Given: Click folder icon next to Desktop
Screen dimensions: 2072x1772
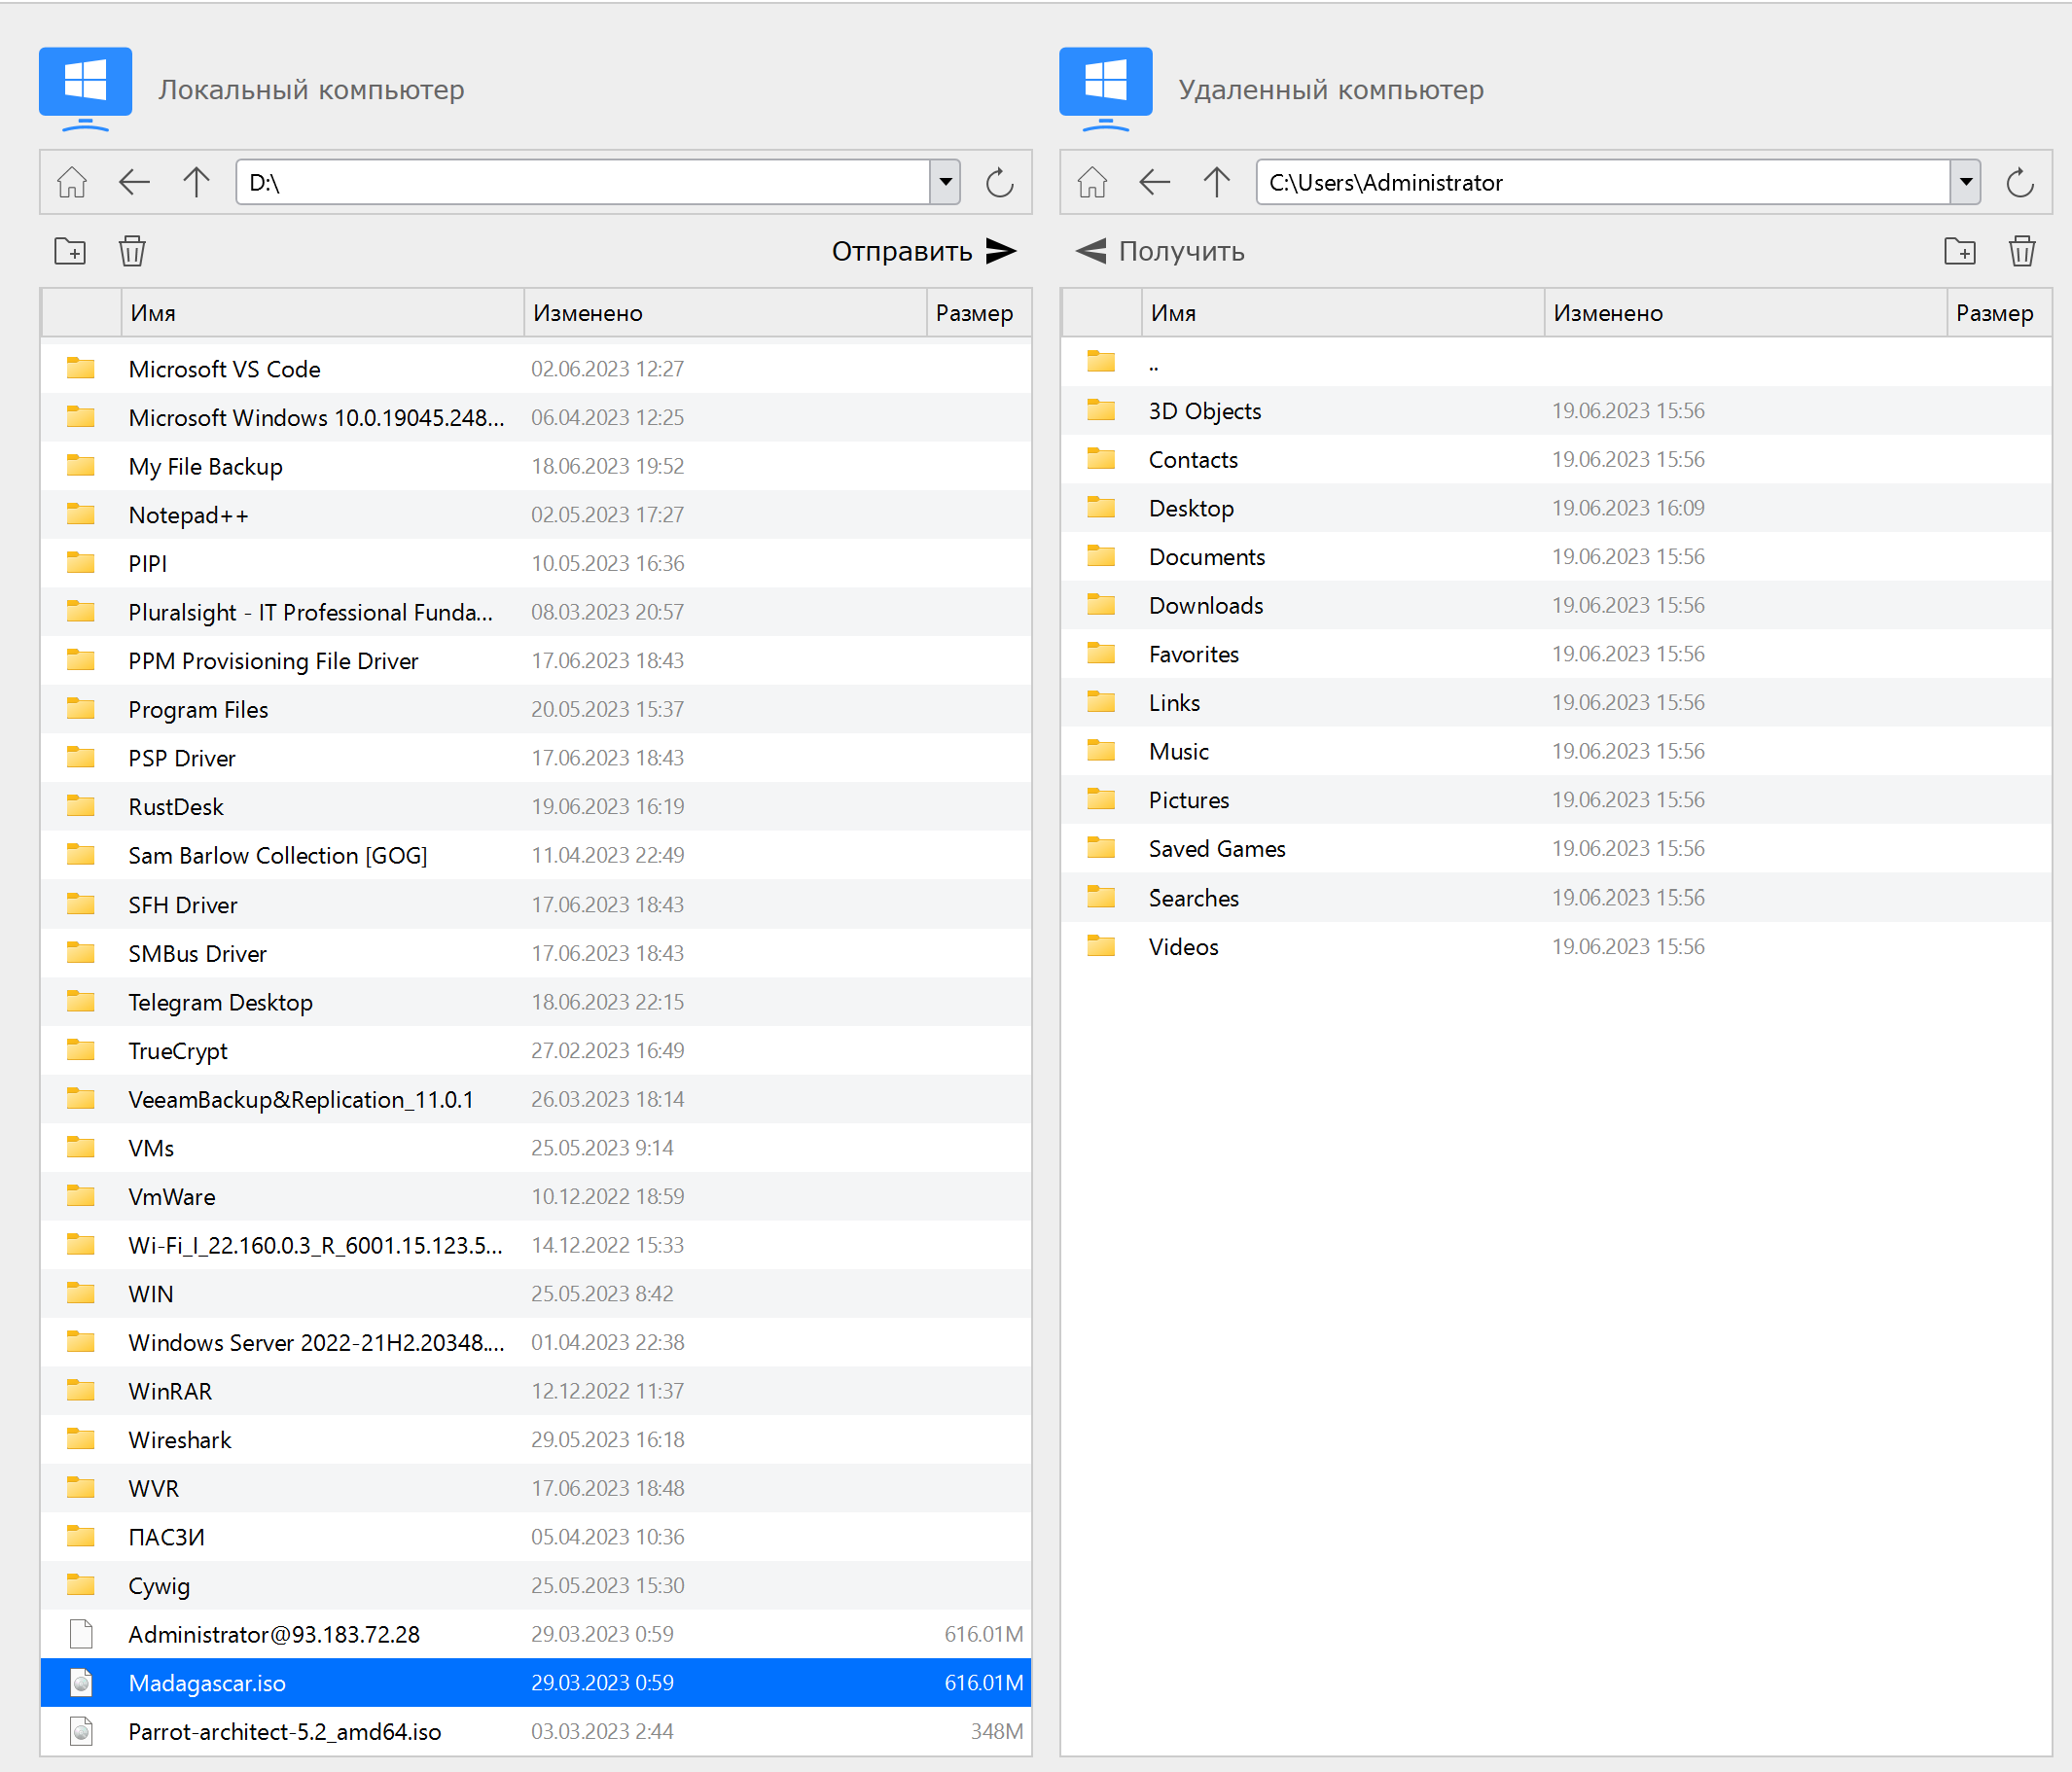Looking at the screenshot, I should (x=1101, y=507).
